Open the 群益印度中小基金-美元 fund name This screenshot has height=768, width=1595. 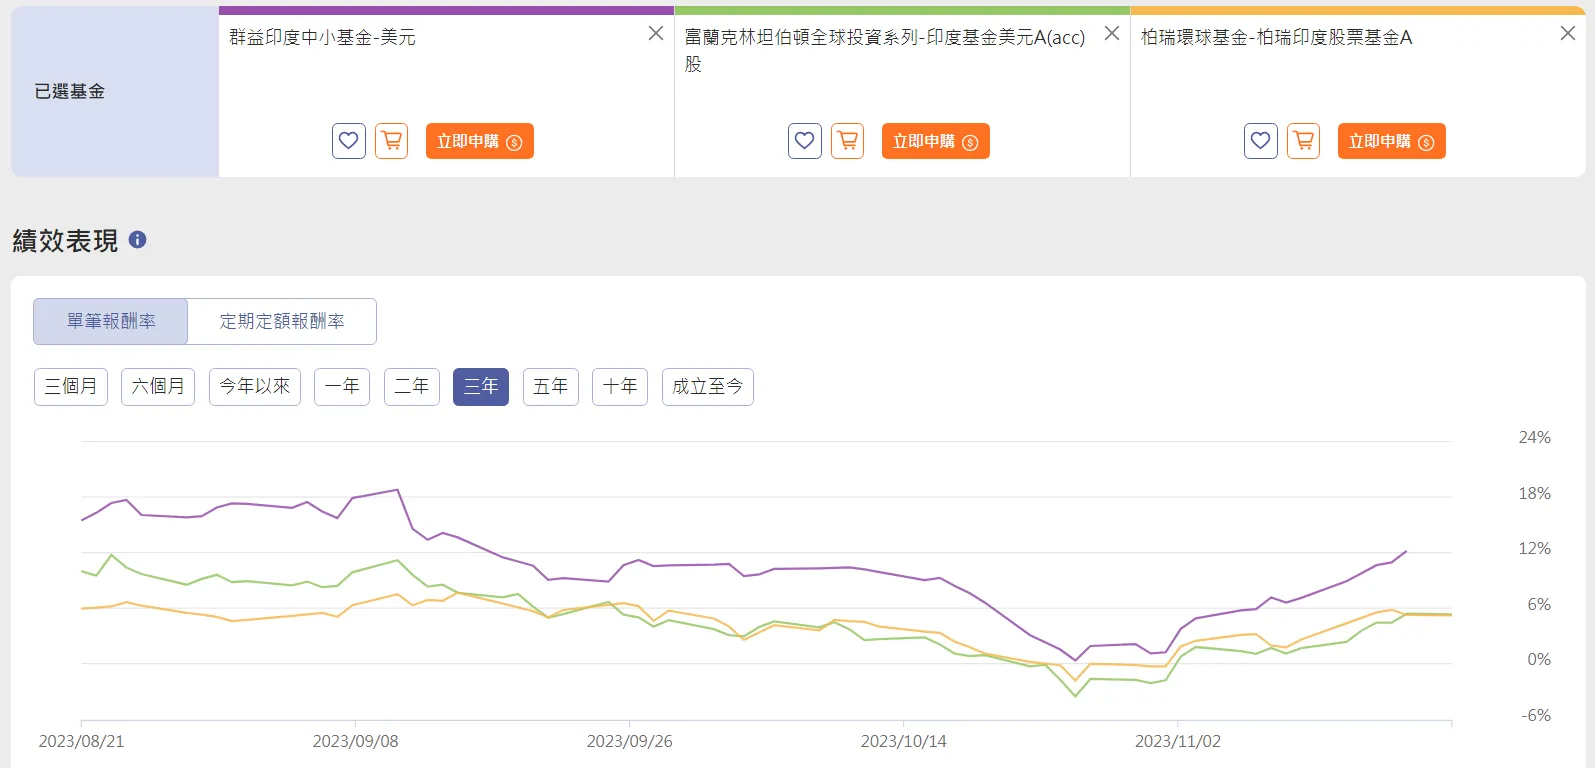[x=322, y=37]
